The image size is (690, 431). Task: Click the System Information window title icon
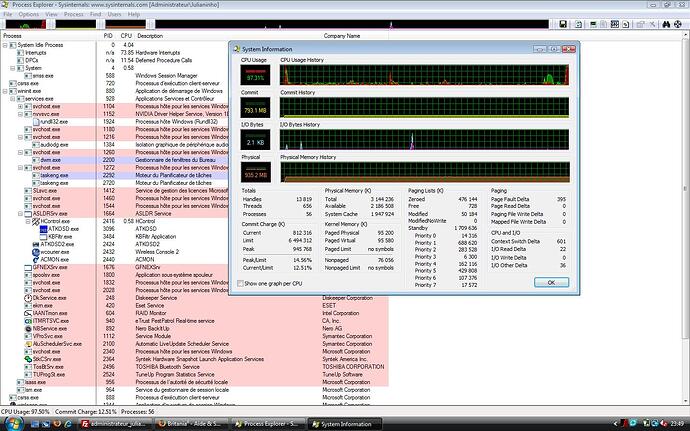coord(237,47)
